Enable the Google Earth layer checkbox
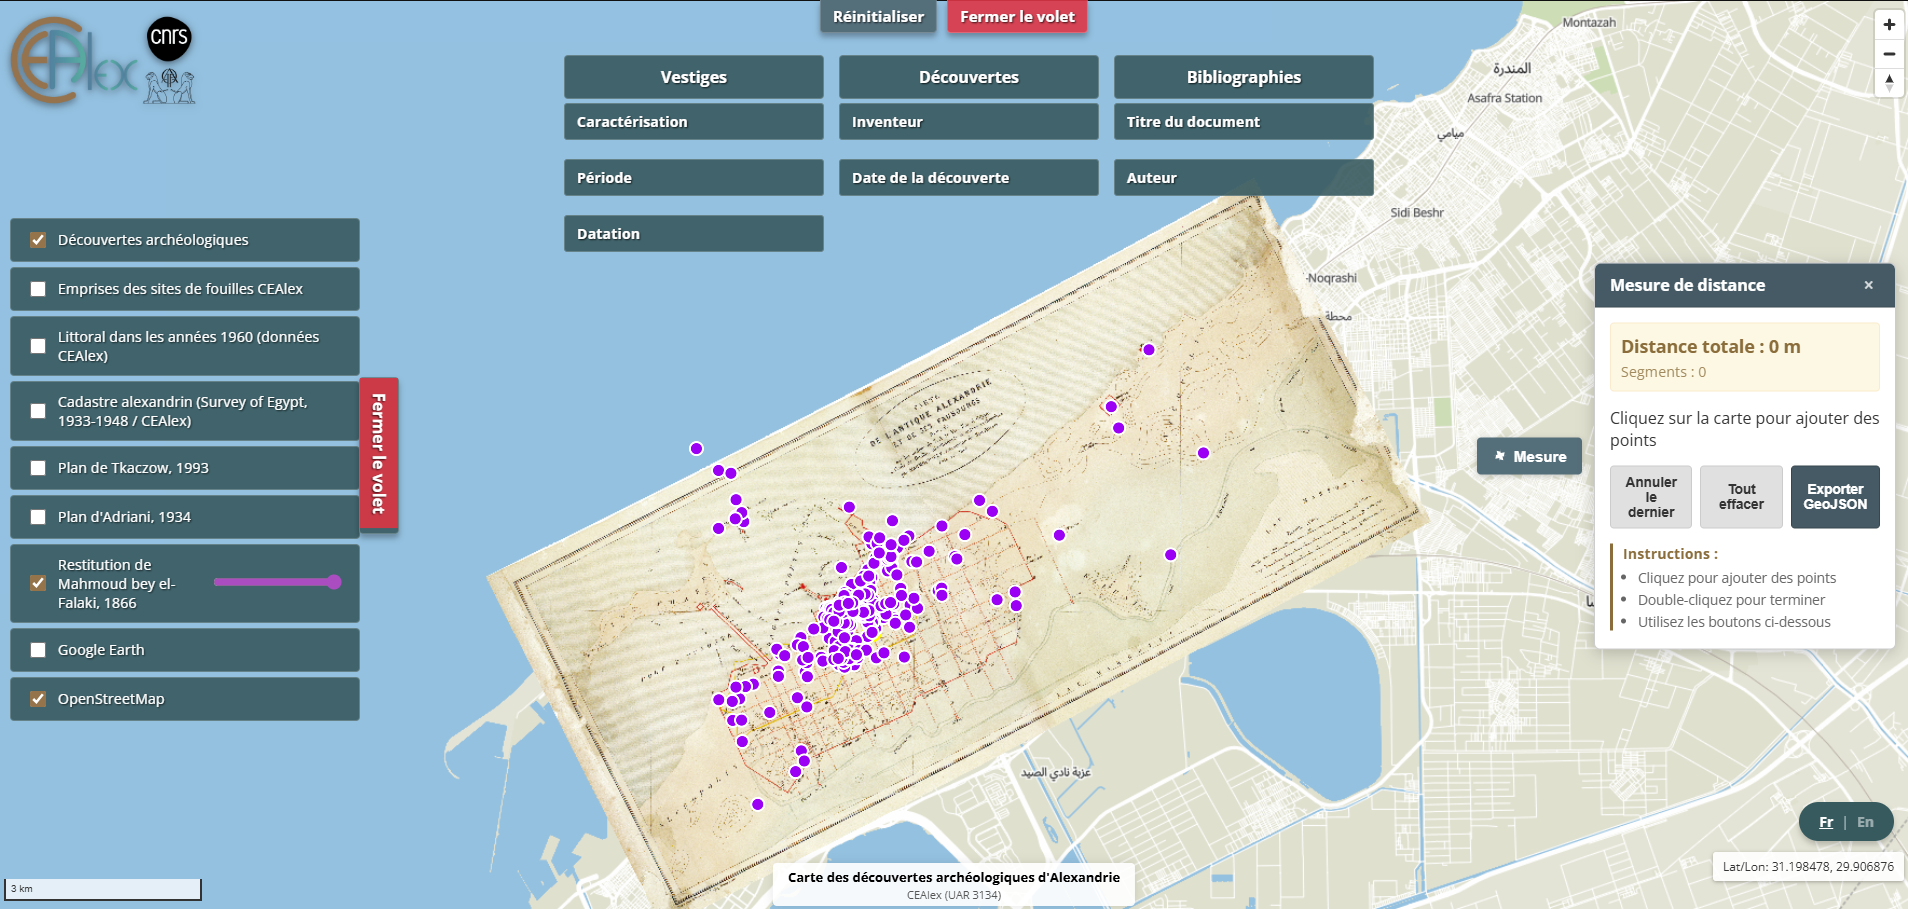The height and width of the screenshot is (909, 1908). click(38, 650)
